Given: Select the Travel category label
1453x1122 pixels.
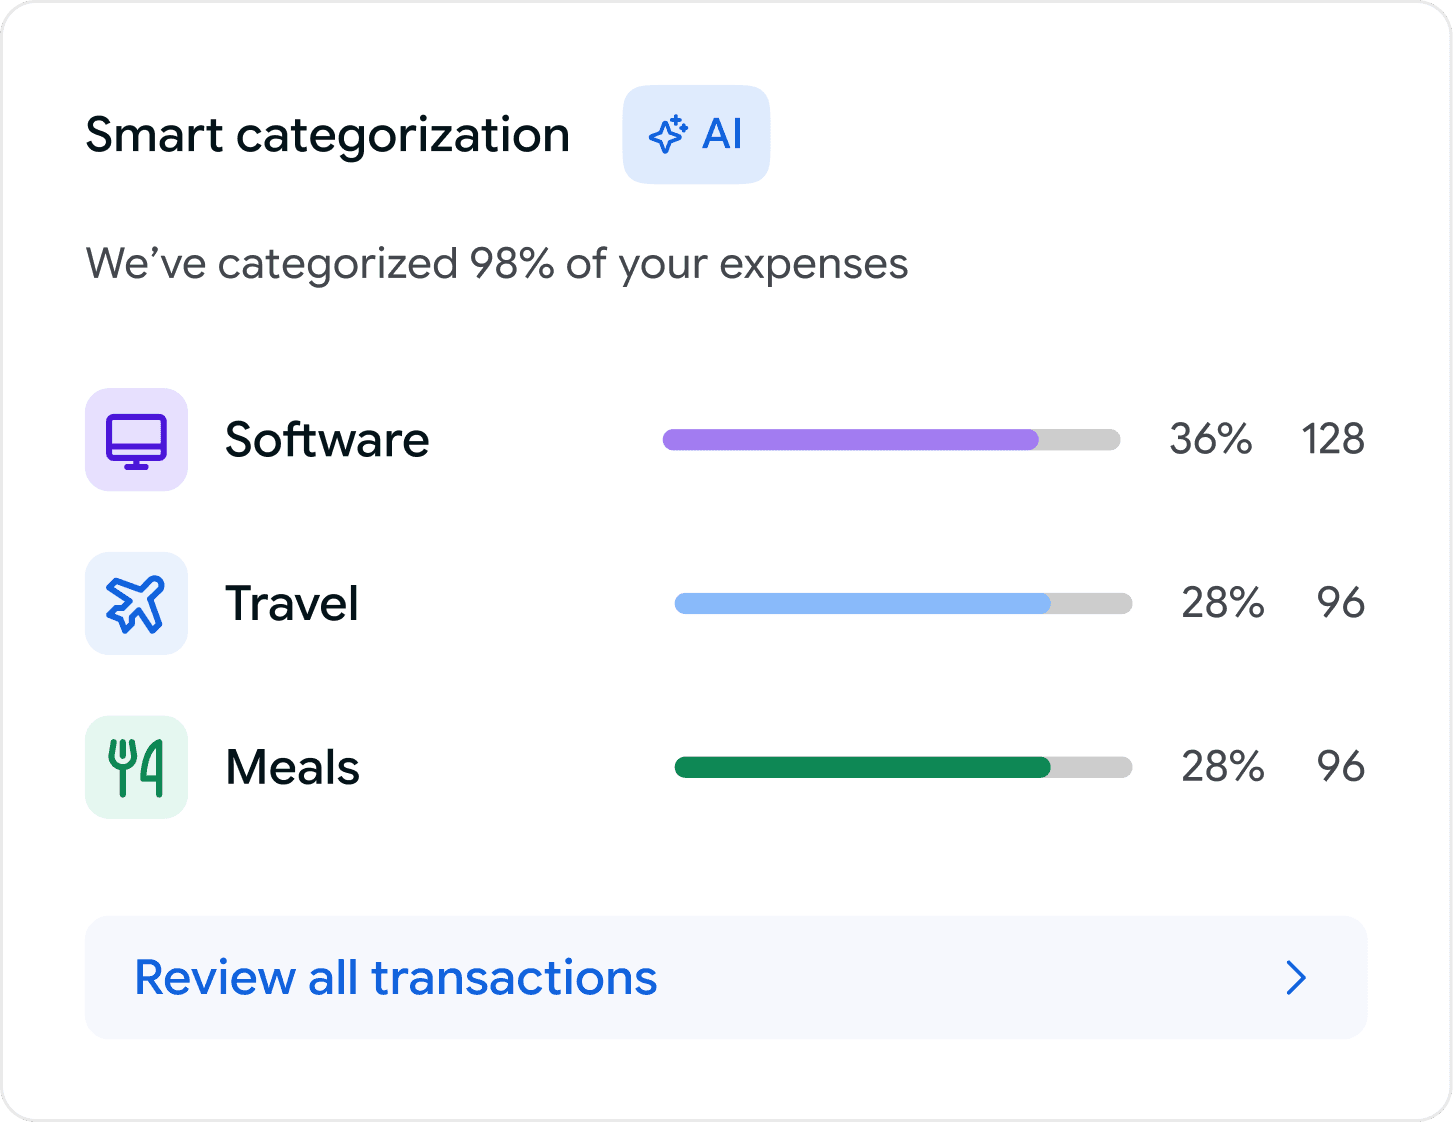Looking at the screenshot, I should (x=292, y=604).
